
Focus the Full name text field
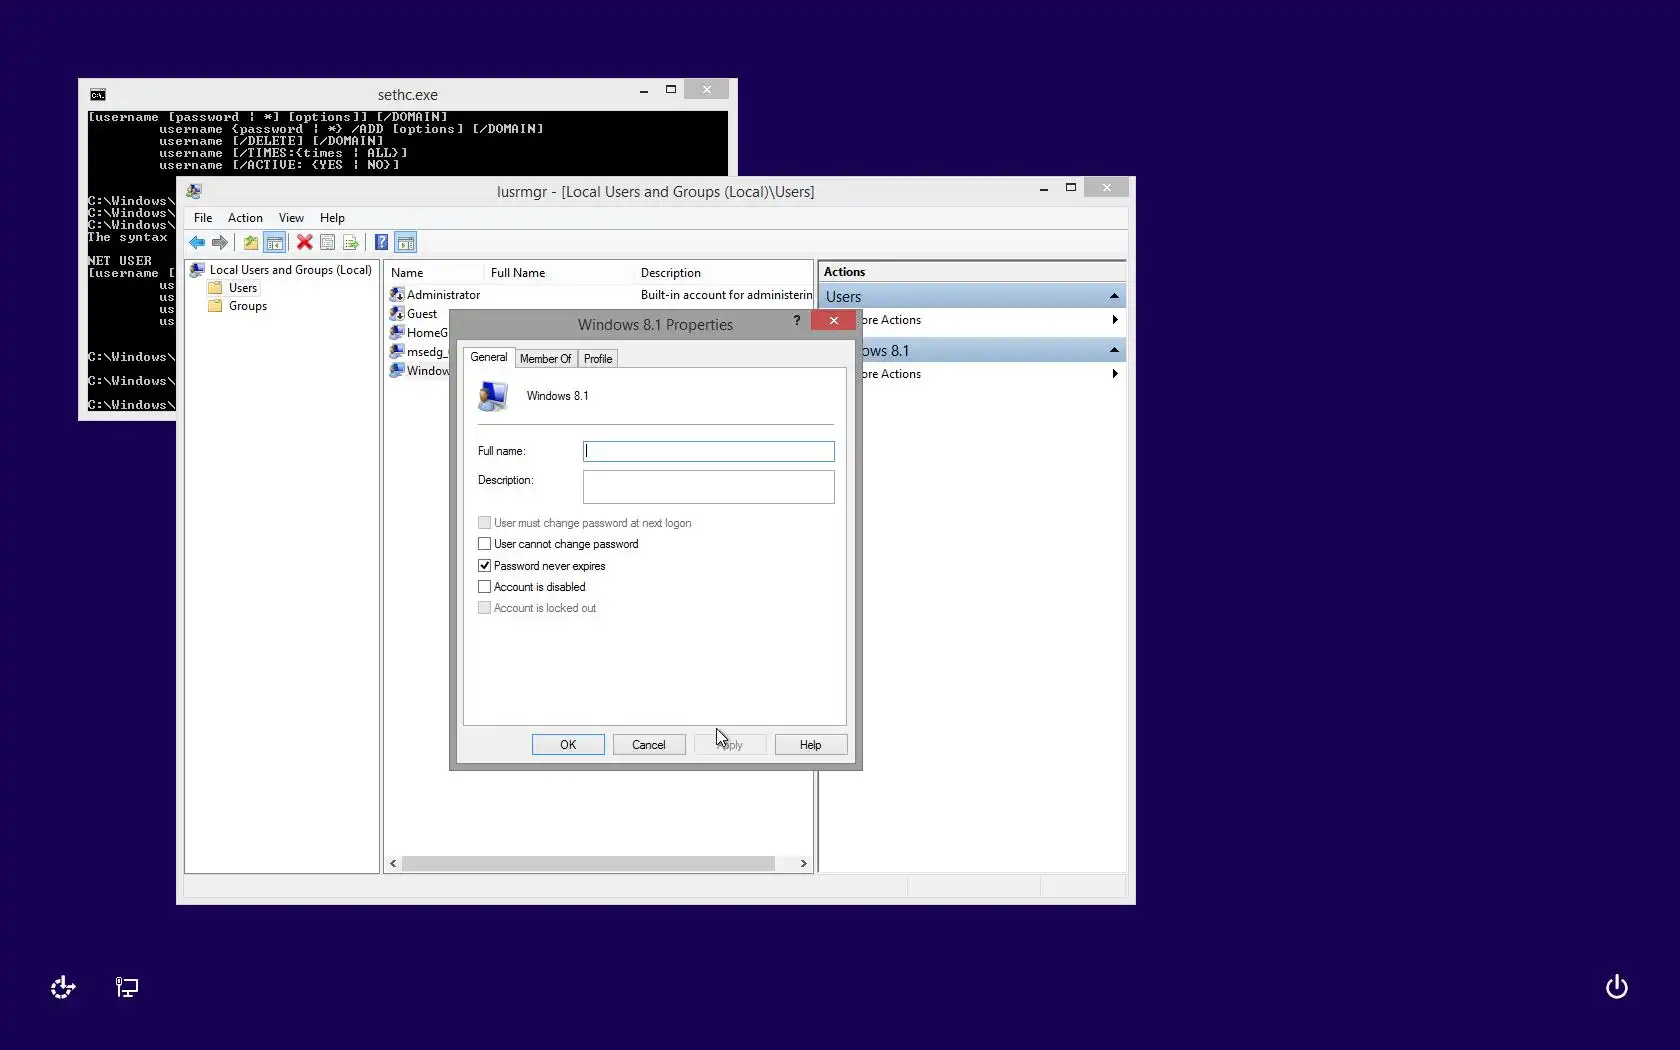pyautogui.click(x=709, y=452)
